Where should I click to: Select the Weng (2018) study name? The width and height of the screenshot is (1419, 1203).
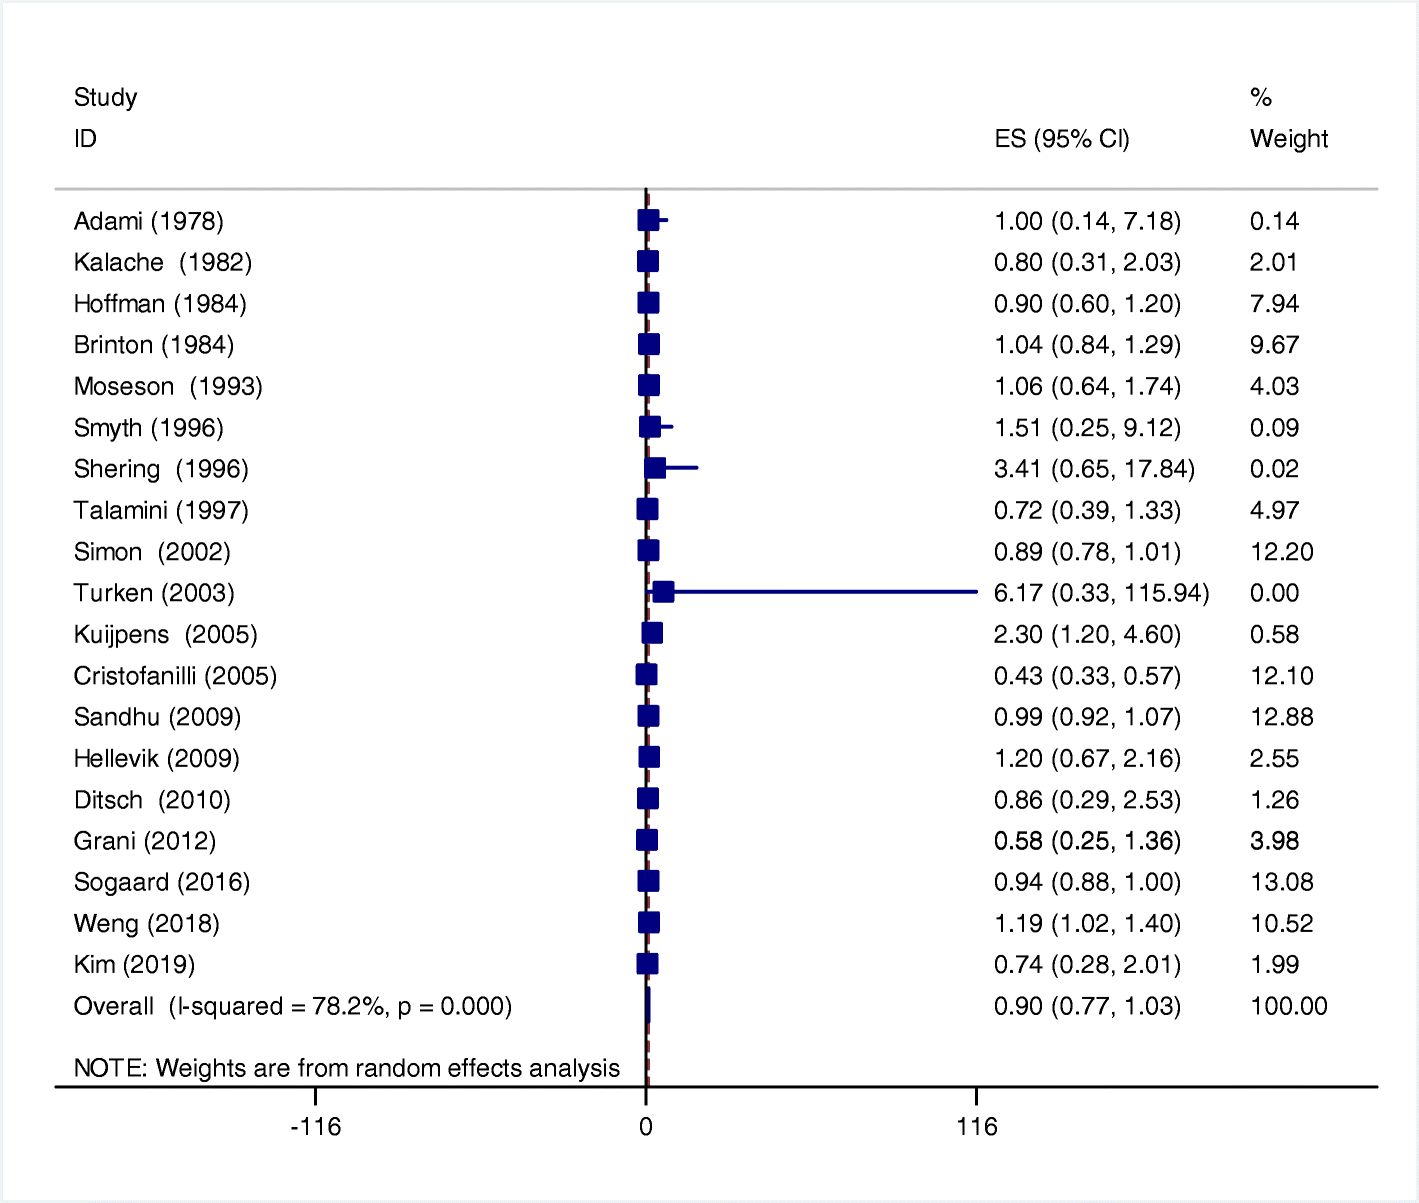pos(147,923)
